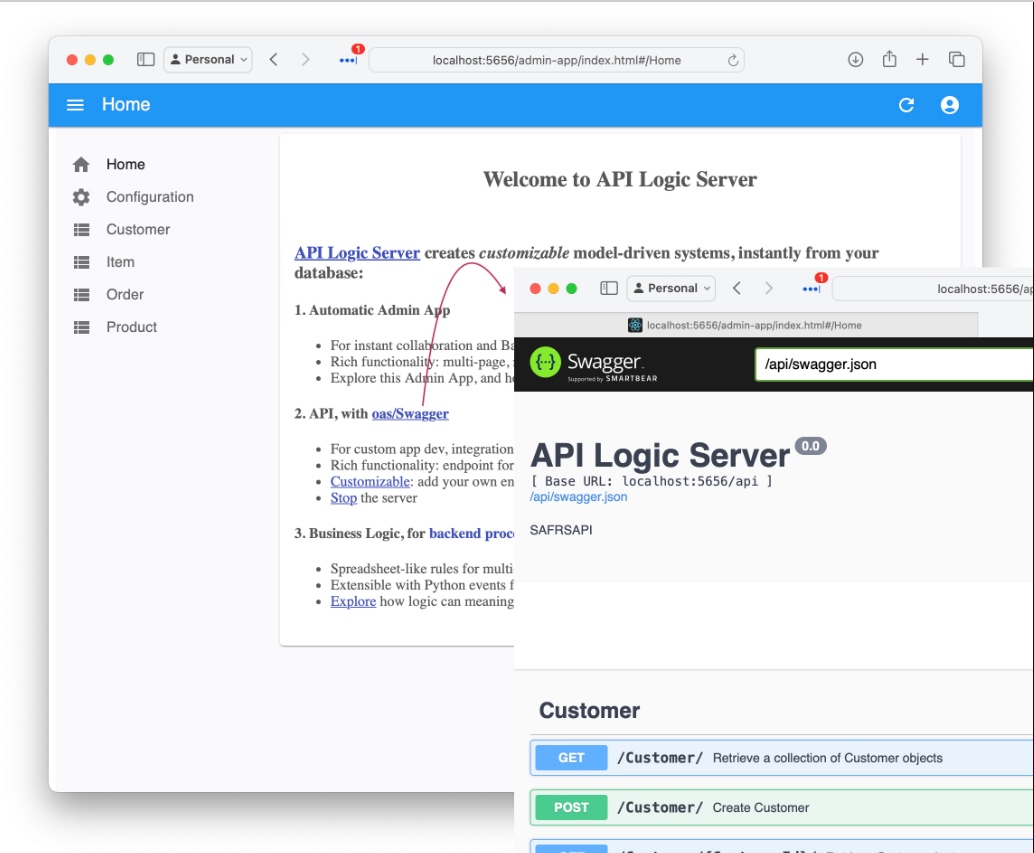The width and height of the screenshot is (1034, 853).
Task: Expand the POST /Customer/ Create Customer endpoint
Action: pos(781,808)
